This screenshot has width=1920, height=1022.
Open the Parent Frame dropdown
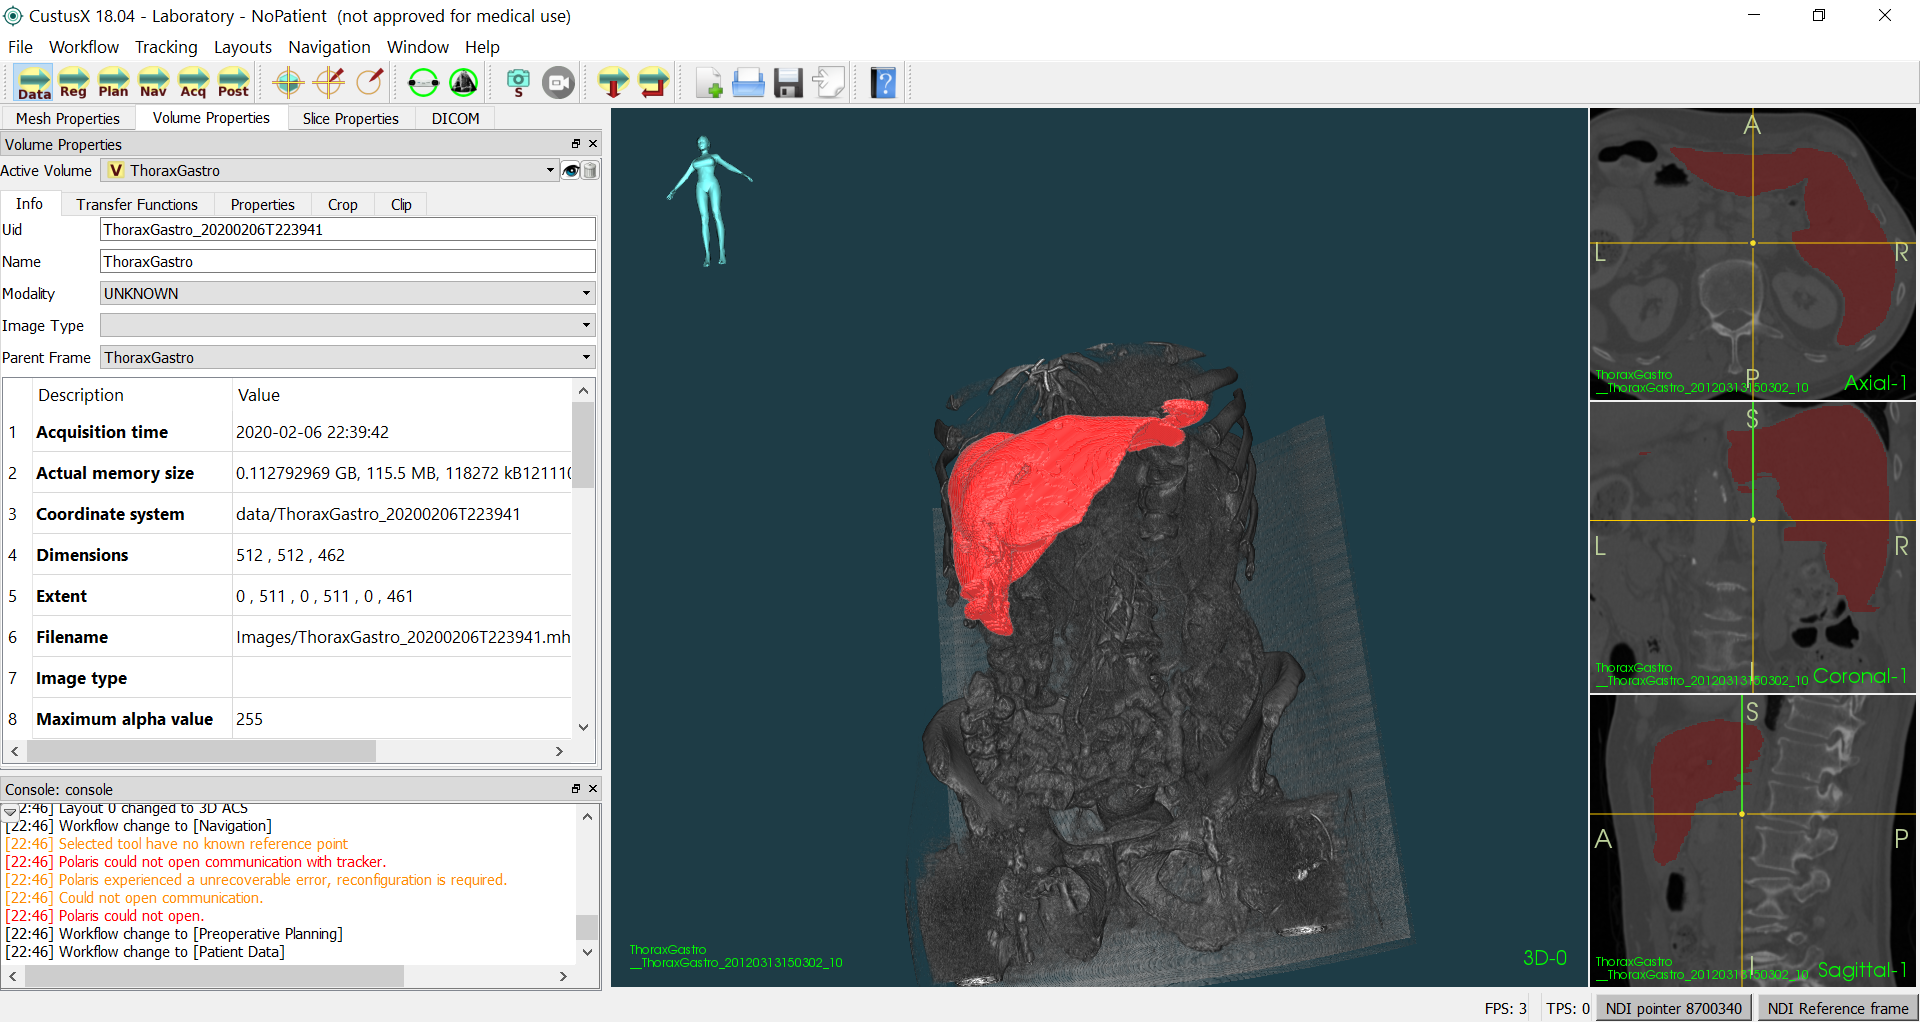pyautogui.click(x=348, y=357)
